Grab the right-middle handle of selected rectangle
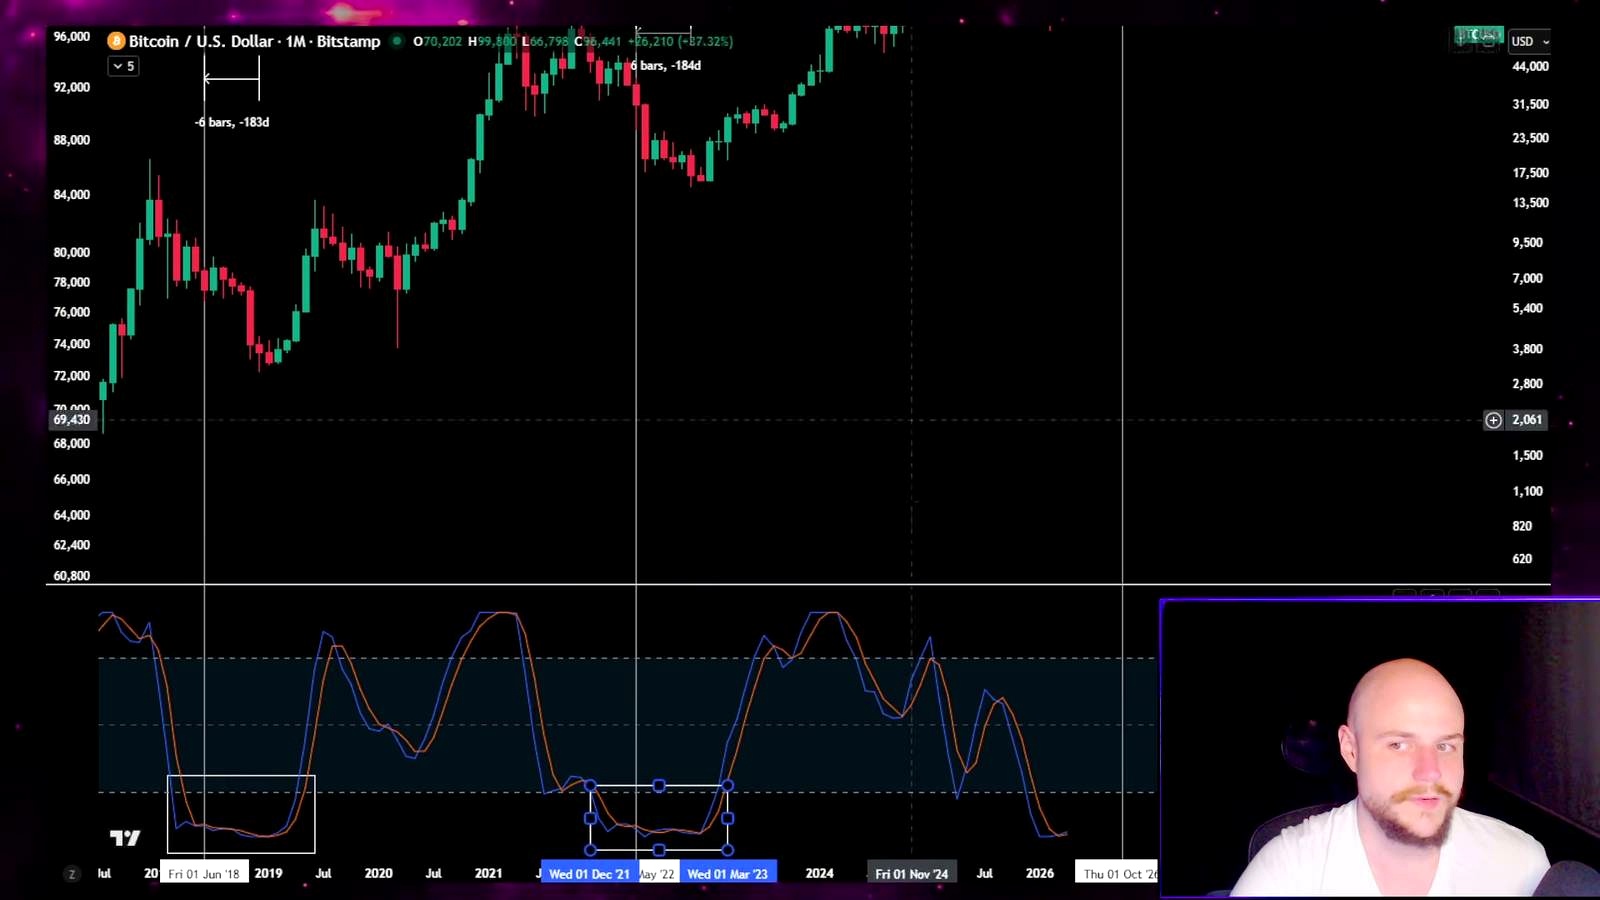 tap(727, 818)
